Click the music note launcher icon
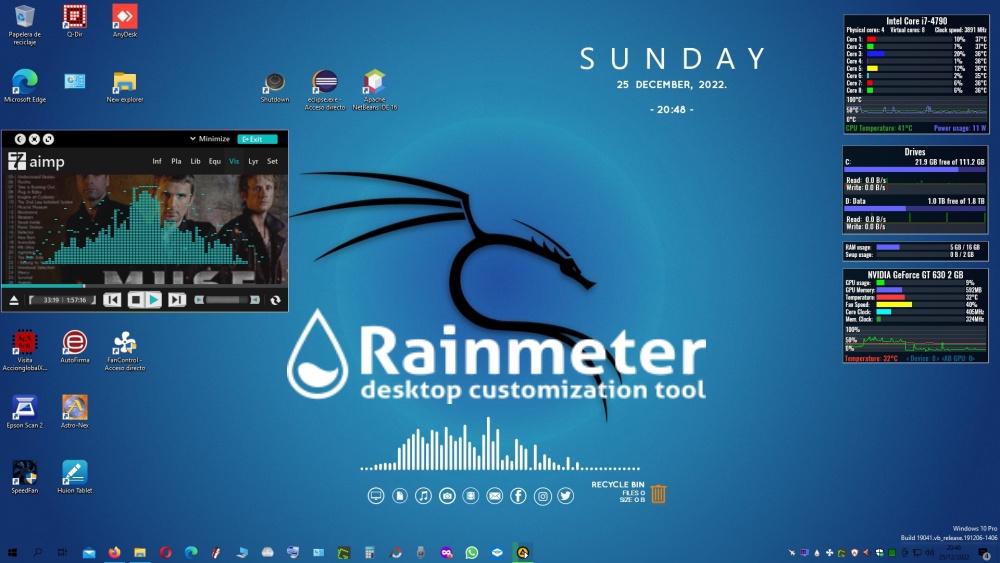The width and height of the screenshot is (1000, 563). click(423, 495)
